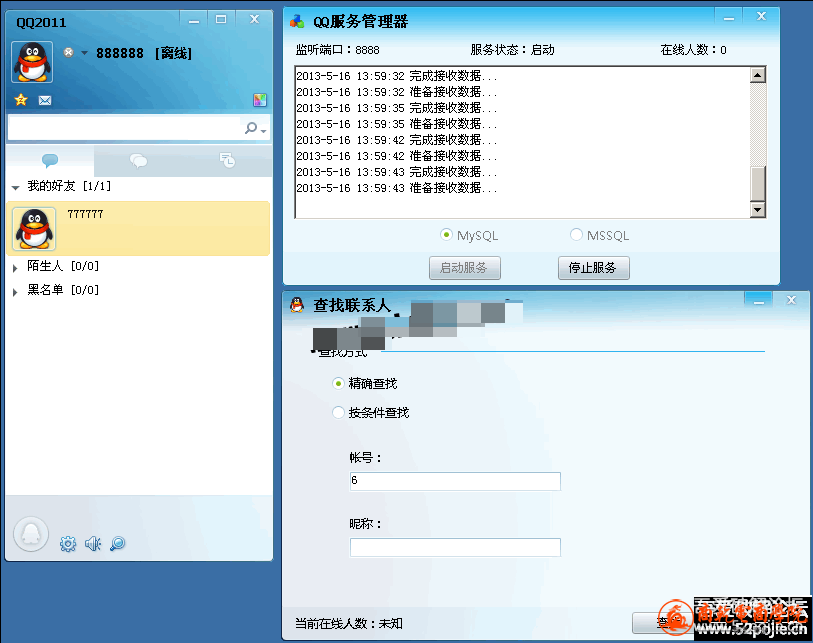
Task: Click the log scrollbar thumb
Action: [x=758, y=183]
